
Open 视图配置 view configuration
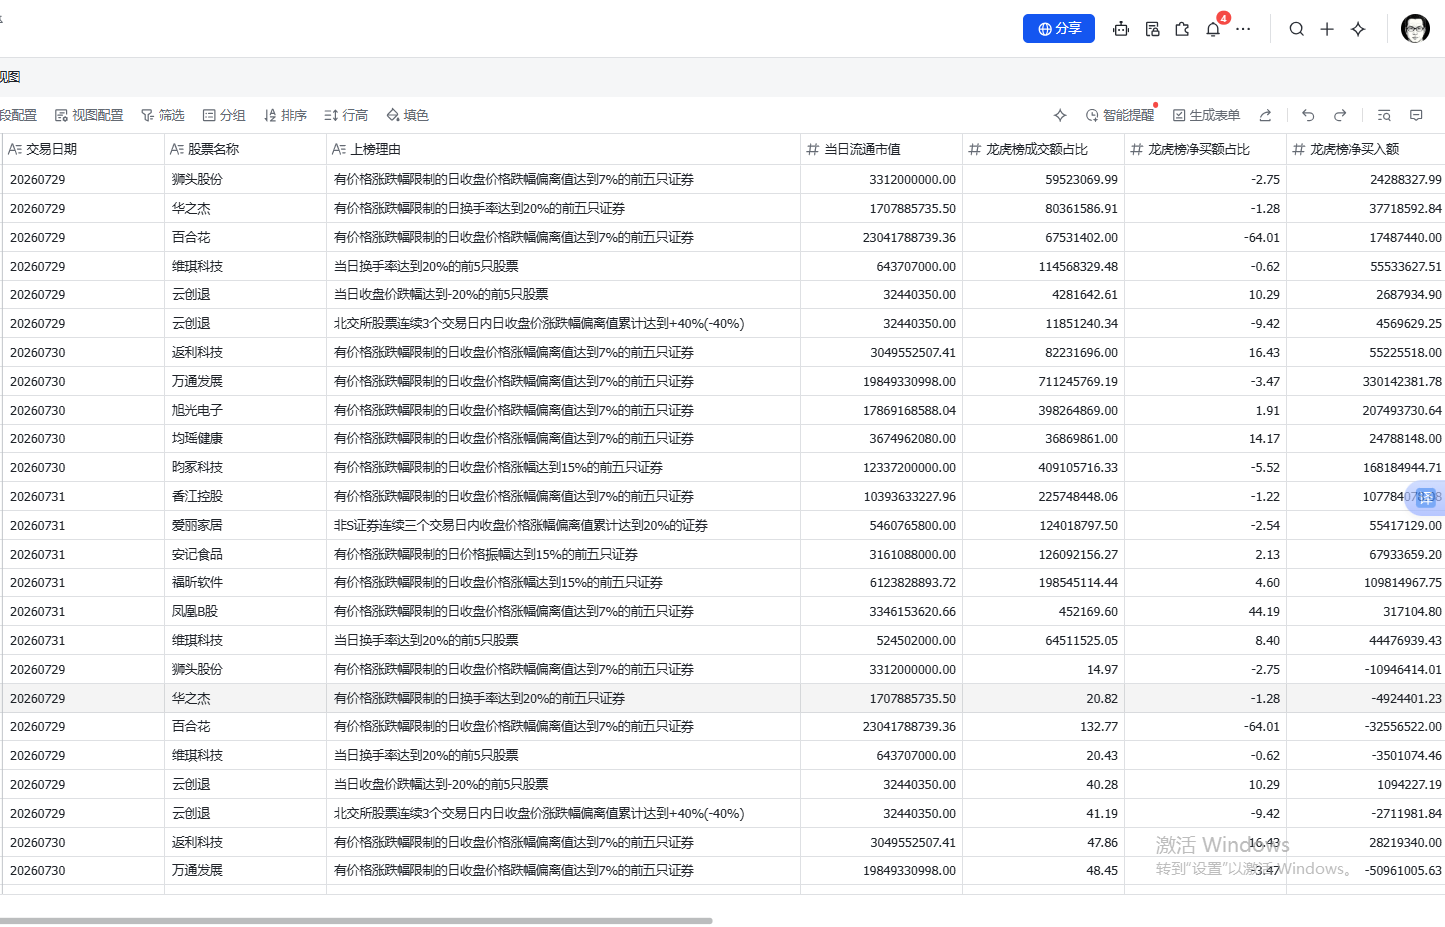[89, 115]
